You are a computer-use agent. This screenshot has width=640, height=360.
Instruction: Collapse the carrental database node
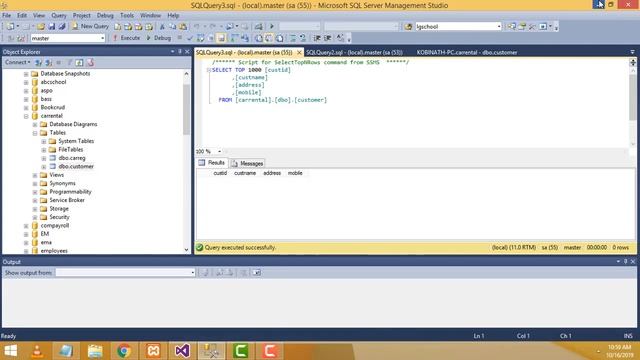[26, 116]
